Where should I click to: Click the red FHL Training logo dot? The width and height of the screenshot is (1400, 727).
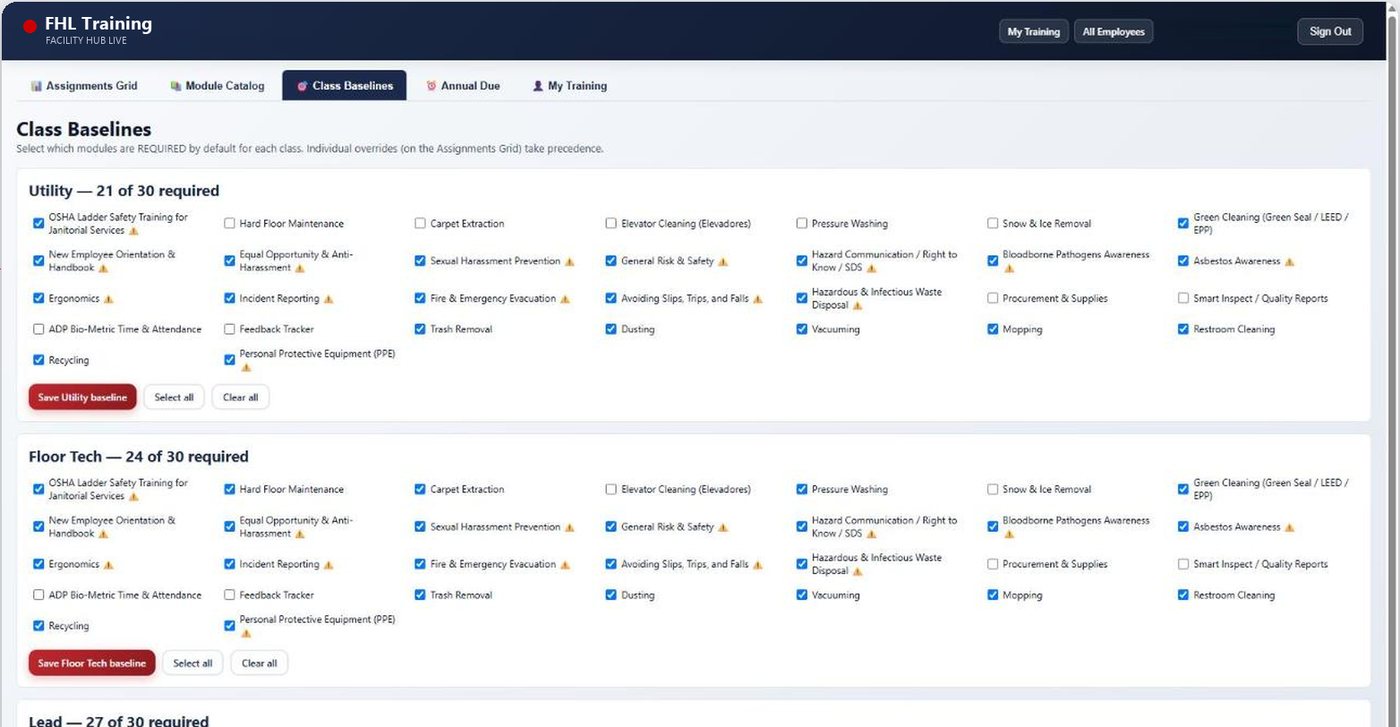30,26
